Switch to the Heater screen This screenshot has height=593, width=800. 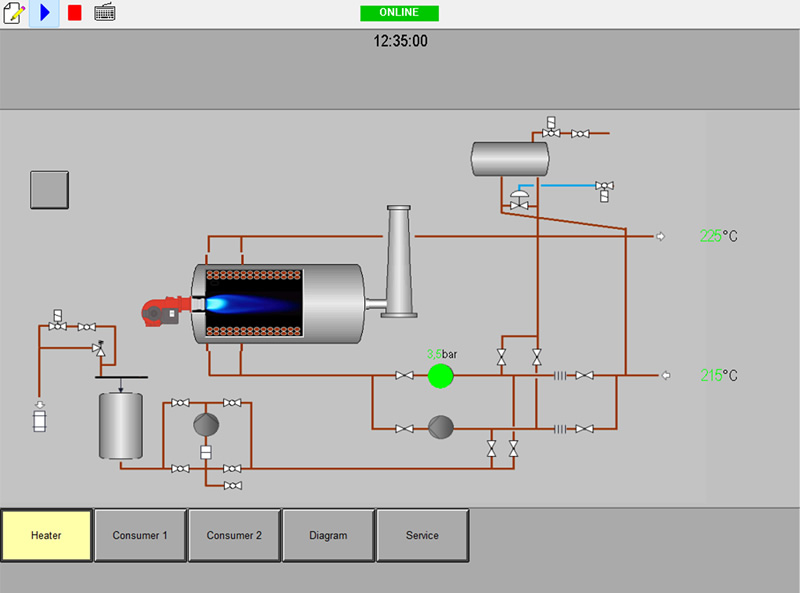coord(47,535)
